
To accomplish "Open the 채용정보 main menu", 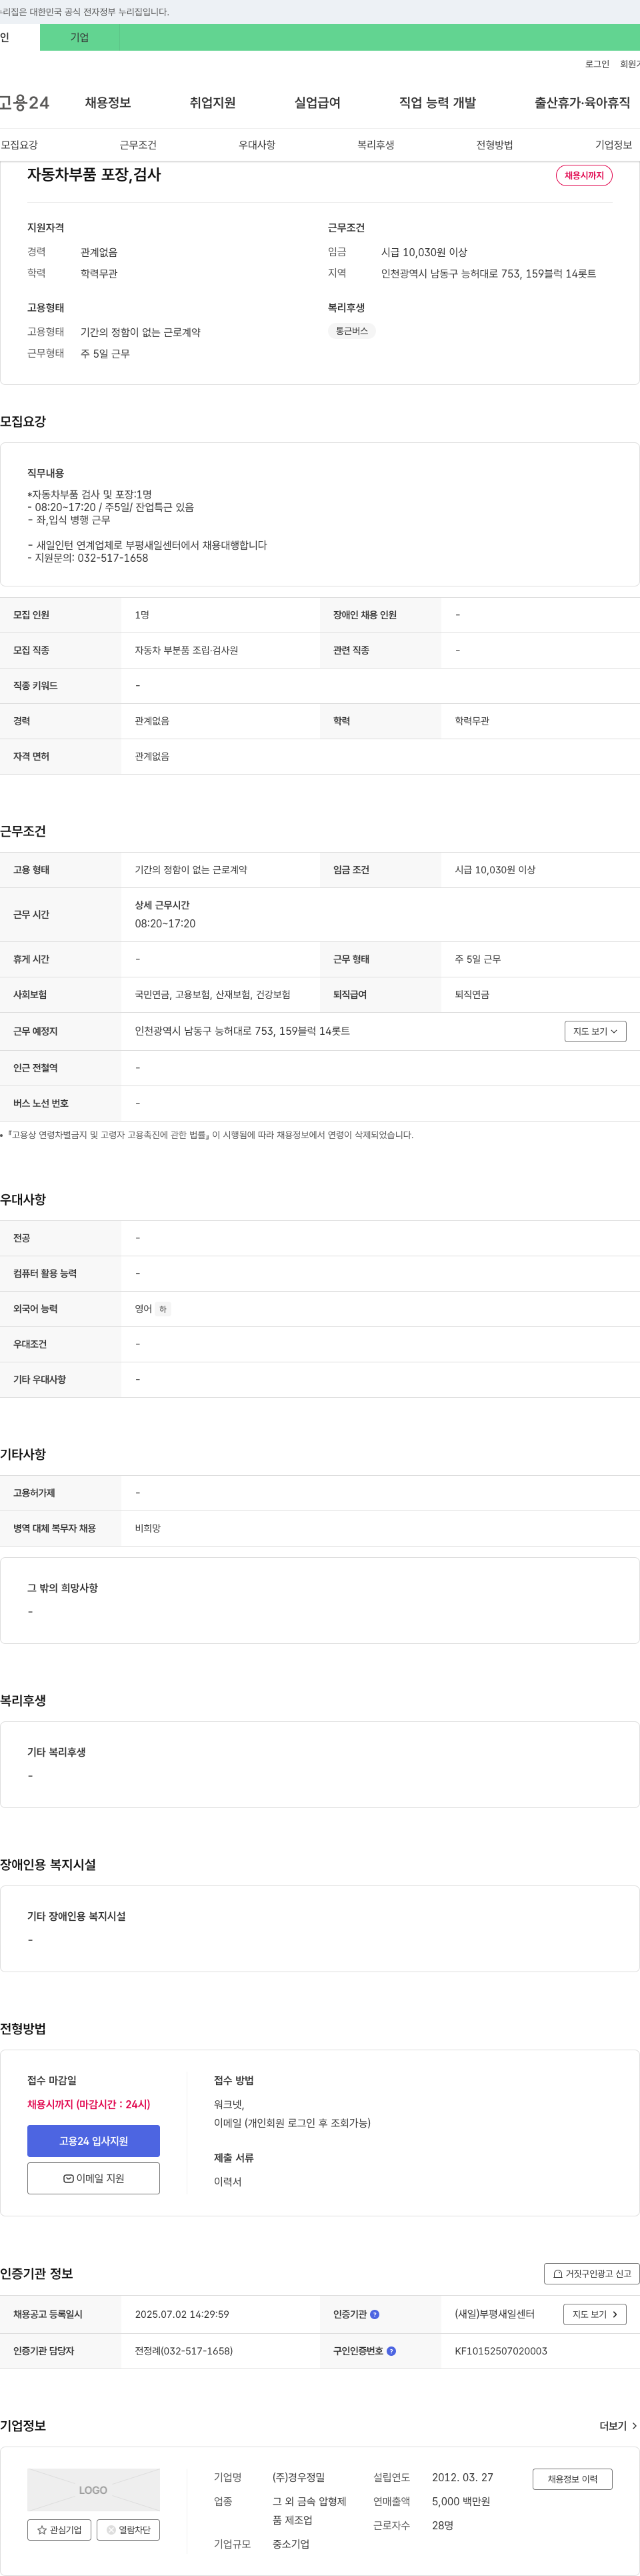I will [108, 103].
